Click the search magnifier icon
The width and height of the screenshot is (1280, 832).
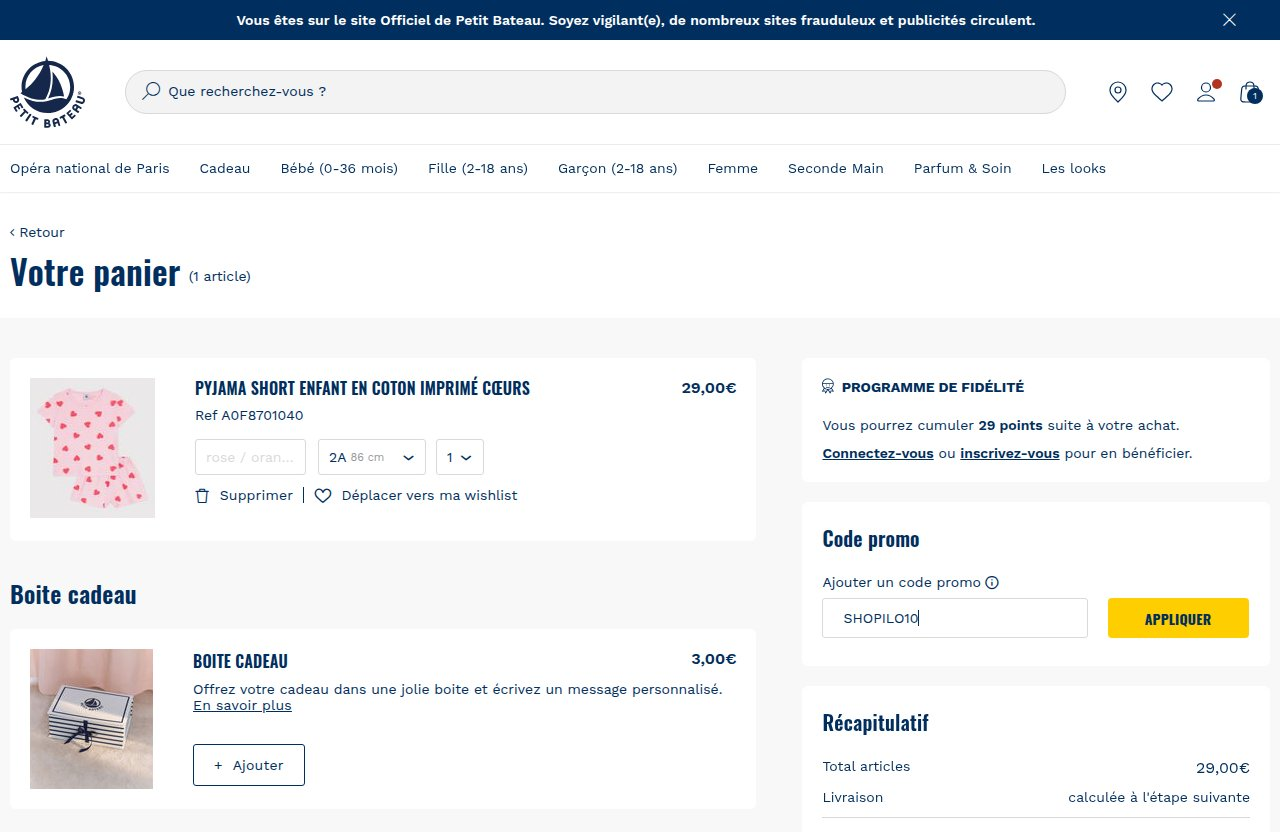152,91
